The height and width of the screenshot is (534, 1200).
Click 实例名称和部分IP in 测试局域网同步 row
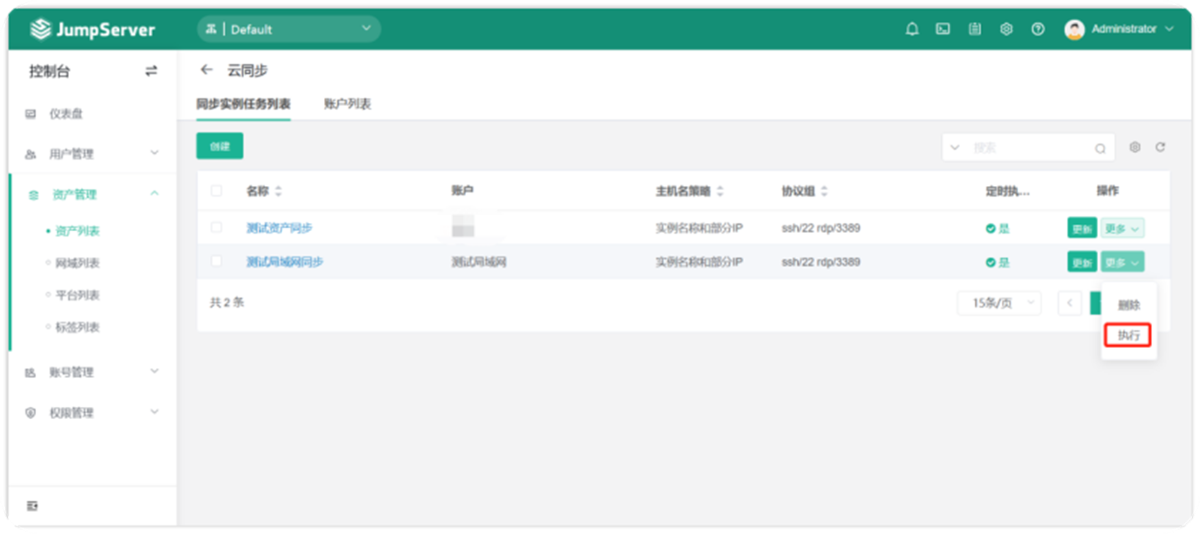pos(699,262)
